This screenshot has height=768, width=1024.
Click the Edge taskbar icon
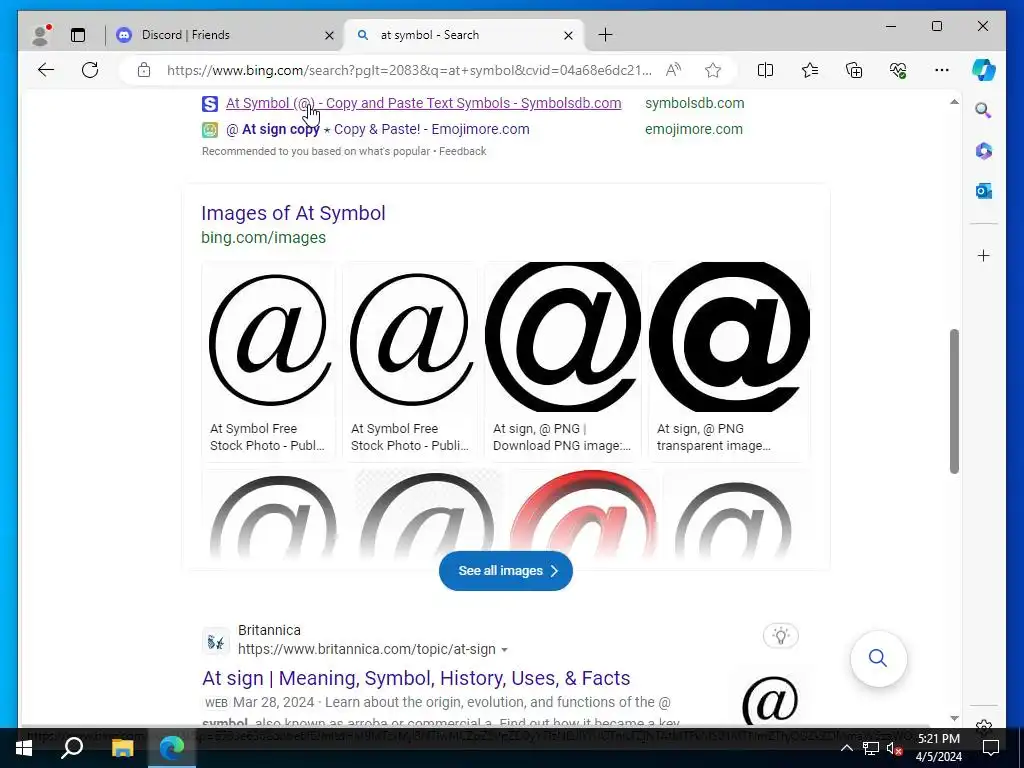coord(172,748)
